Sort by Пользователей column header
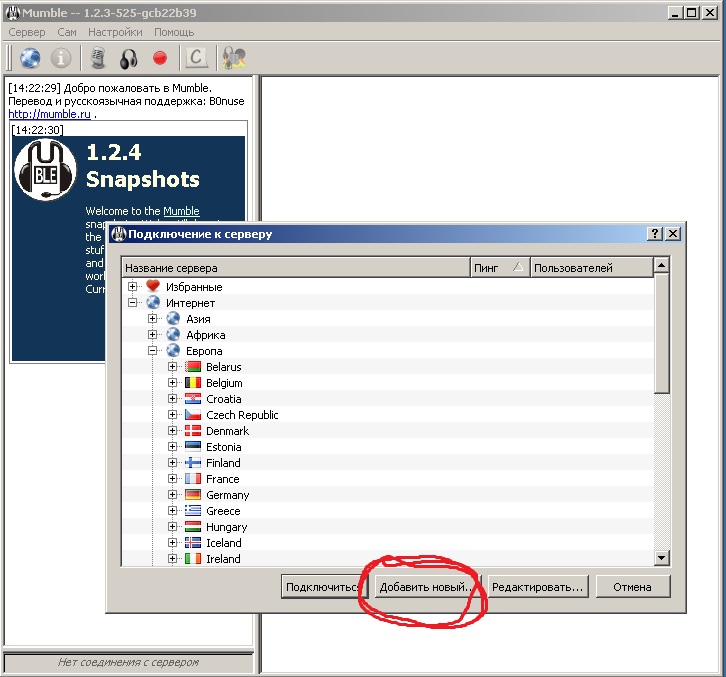The width and height of the screenshot is (726, 677). [x=592, y=268]
